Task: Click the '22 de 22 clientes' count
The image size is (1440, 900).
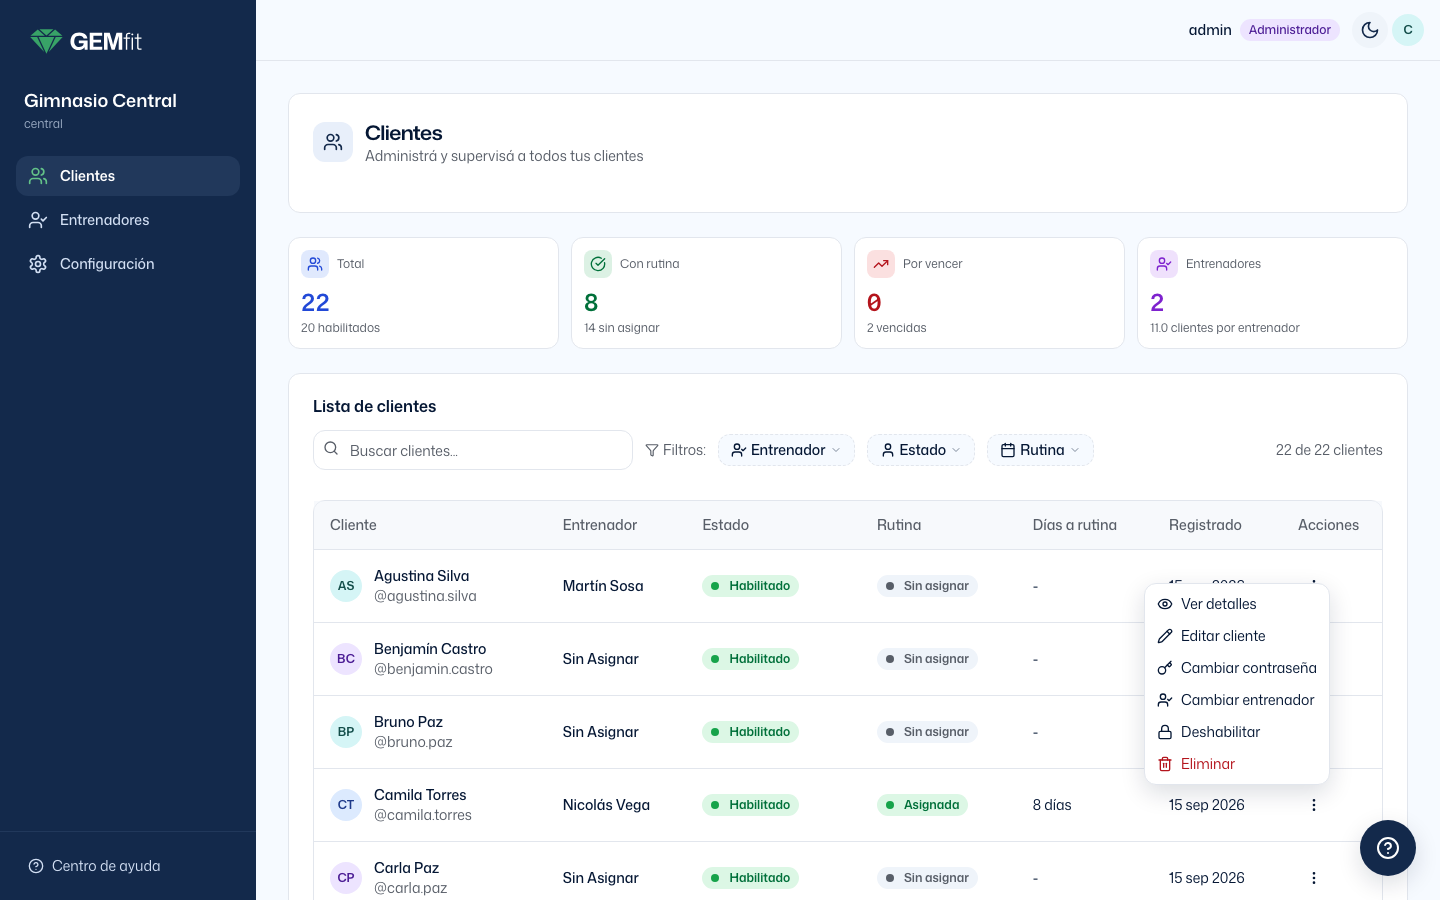Action: click(1329, 450)
